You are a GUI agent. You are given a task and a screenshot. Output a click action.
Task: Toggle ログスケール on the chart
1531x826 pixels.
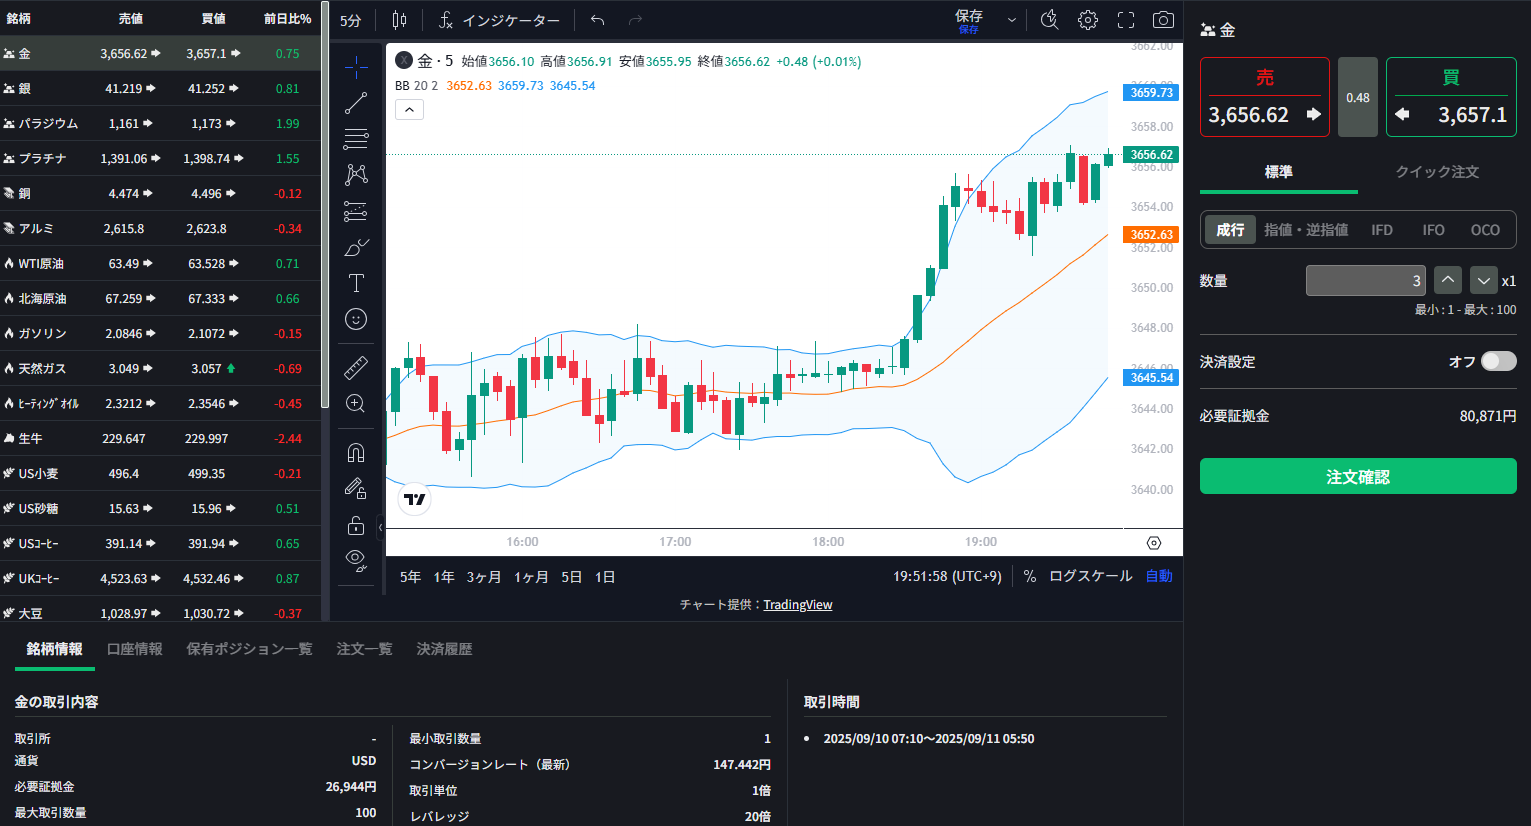click(x=1090, y=576)
